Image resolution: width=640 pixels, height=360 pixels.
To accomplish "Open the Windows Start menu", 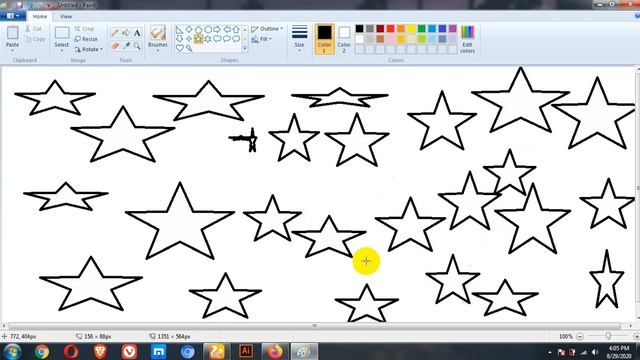I will [12, 351].
